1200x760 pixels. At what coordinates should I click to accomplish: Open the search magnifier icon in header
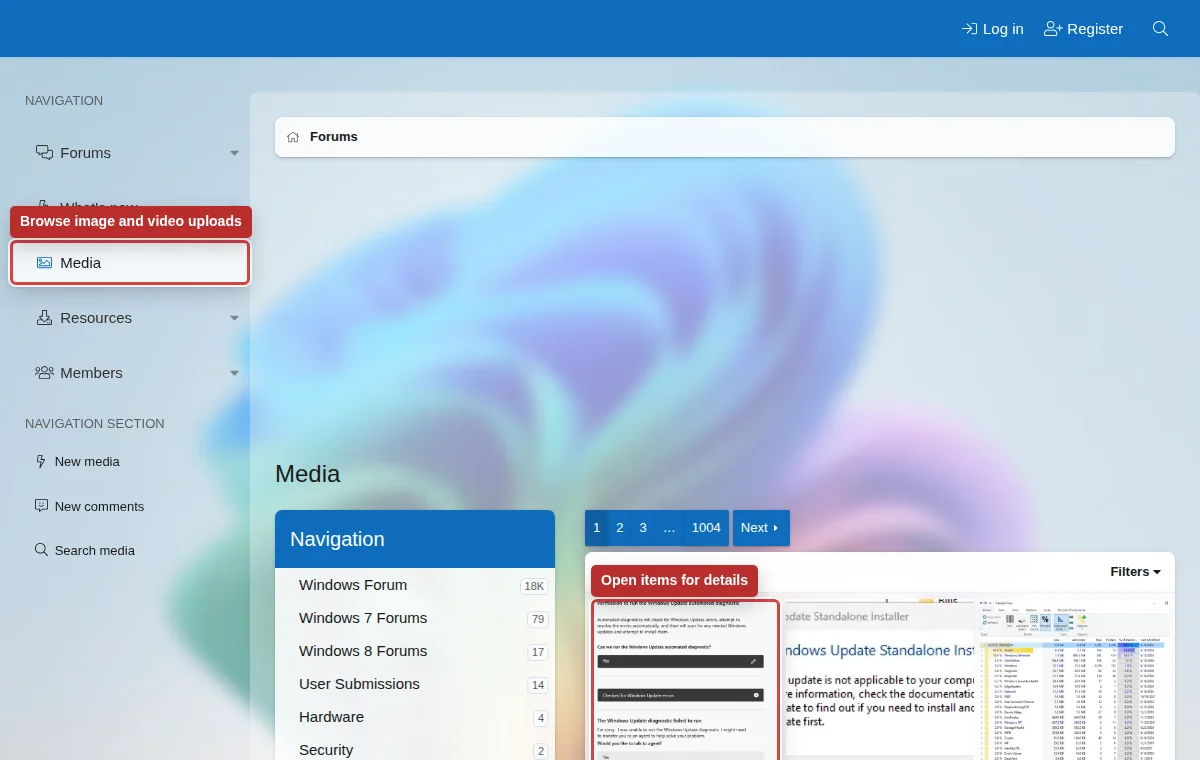(x=1160, y=29)
